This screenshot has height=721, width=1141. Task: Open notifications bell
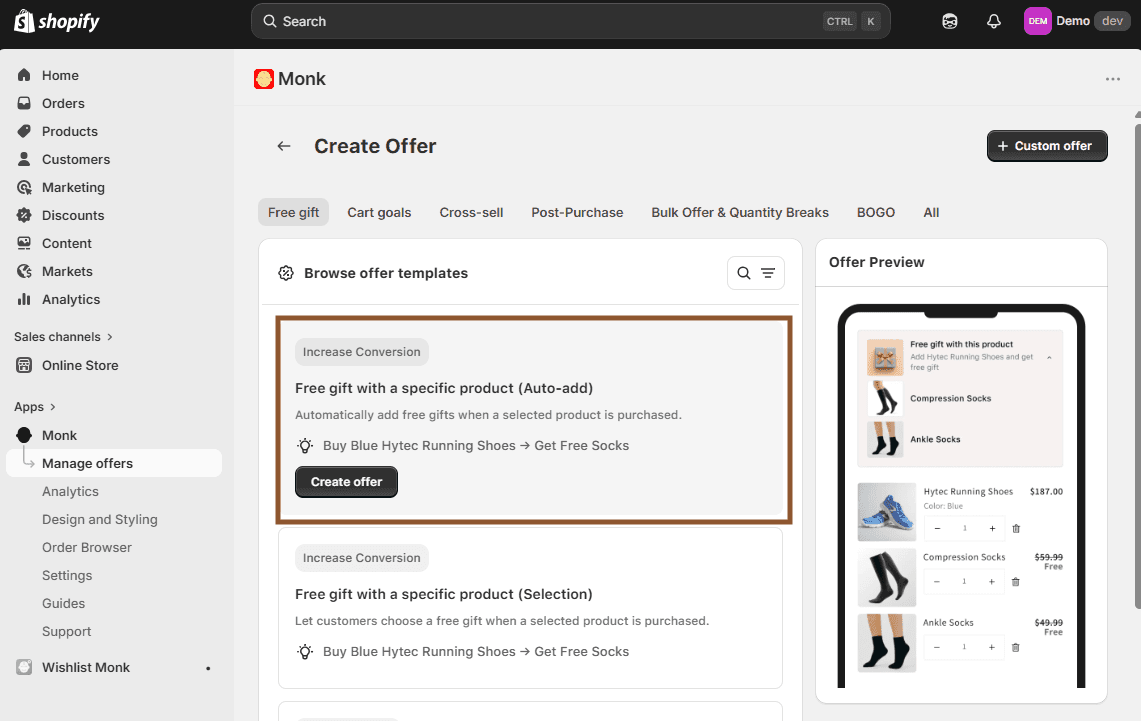click(993, 21)
